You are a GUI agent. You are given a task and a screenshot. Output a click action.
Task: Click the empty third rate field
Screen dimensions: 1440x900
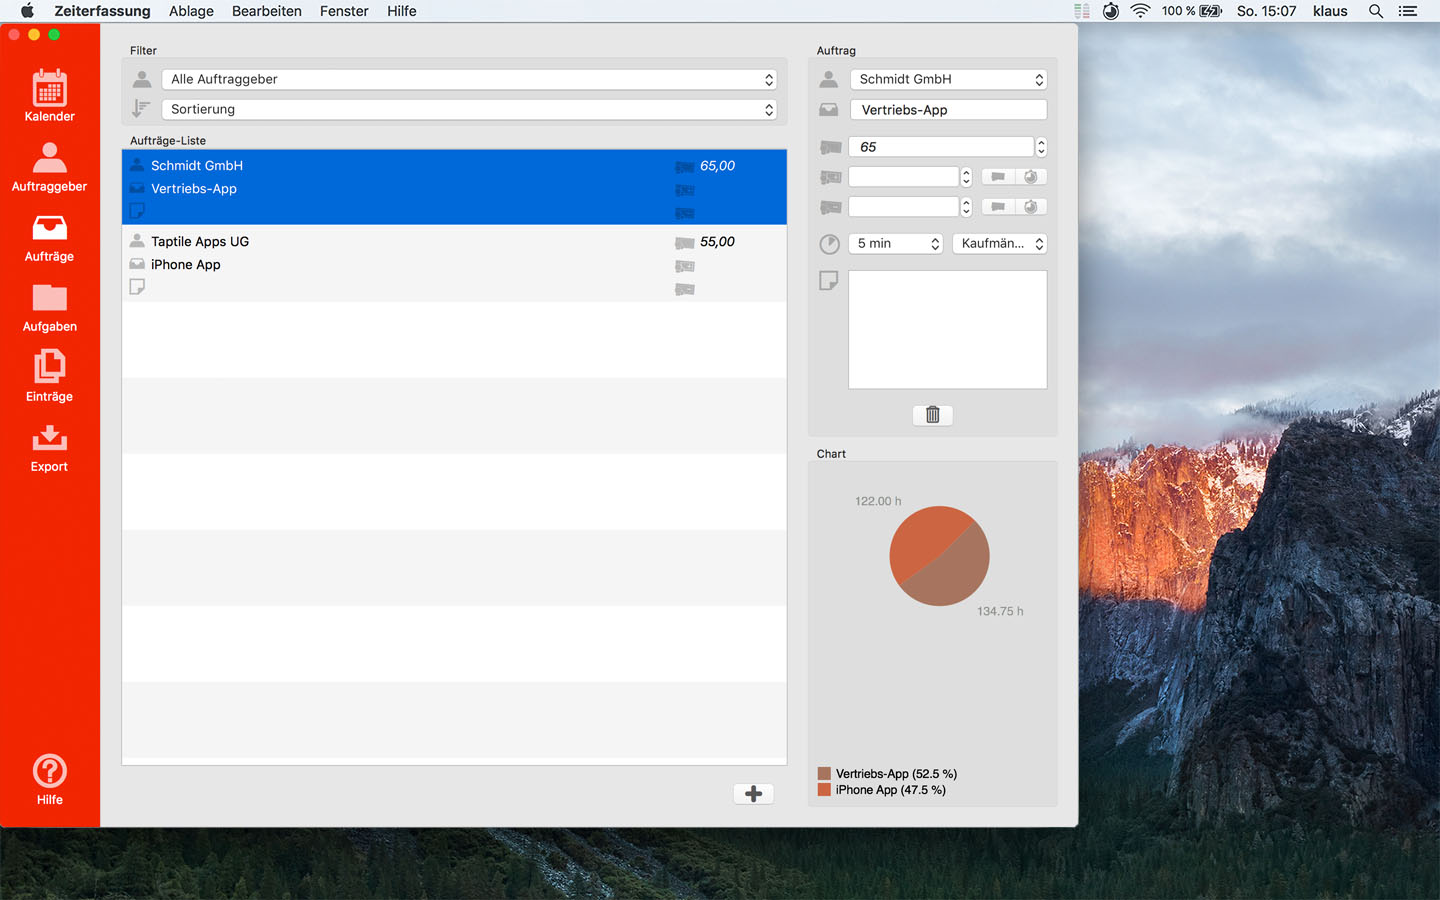904,207
